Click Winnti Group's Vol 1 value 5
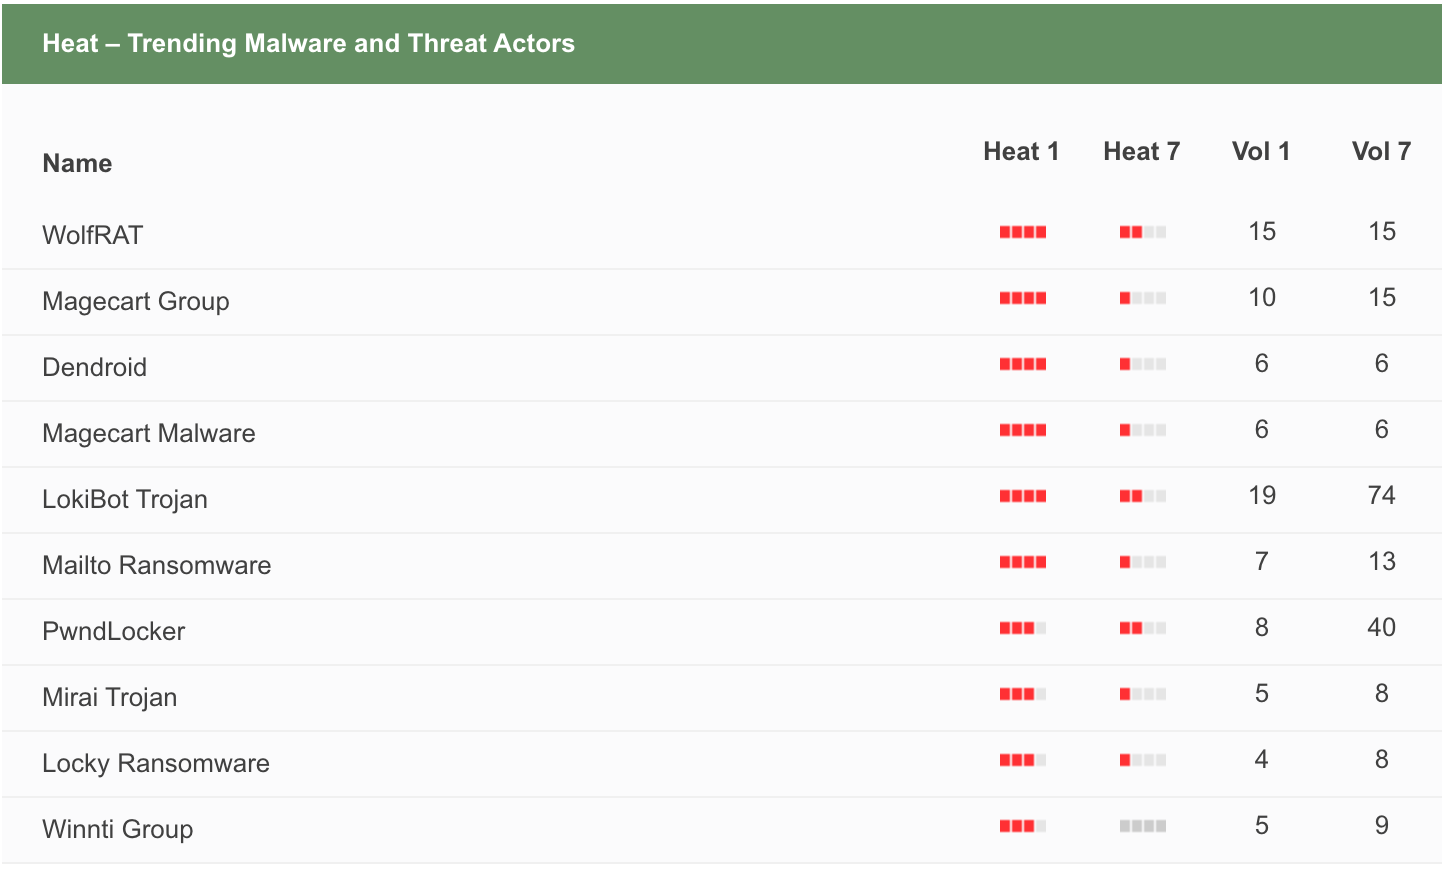This screenshot has width=1446, height=872. (1262, 825)
